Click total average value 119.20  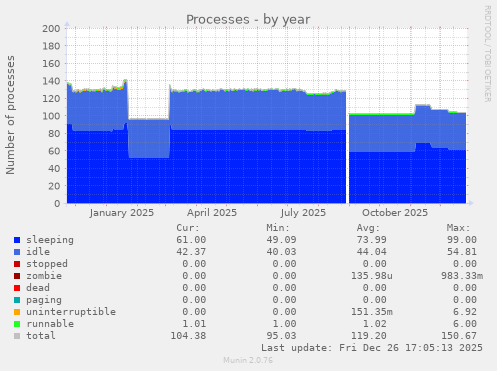pyautogui.click(x=369, y=336)
